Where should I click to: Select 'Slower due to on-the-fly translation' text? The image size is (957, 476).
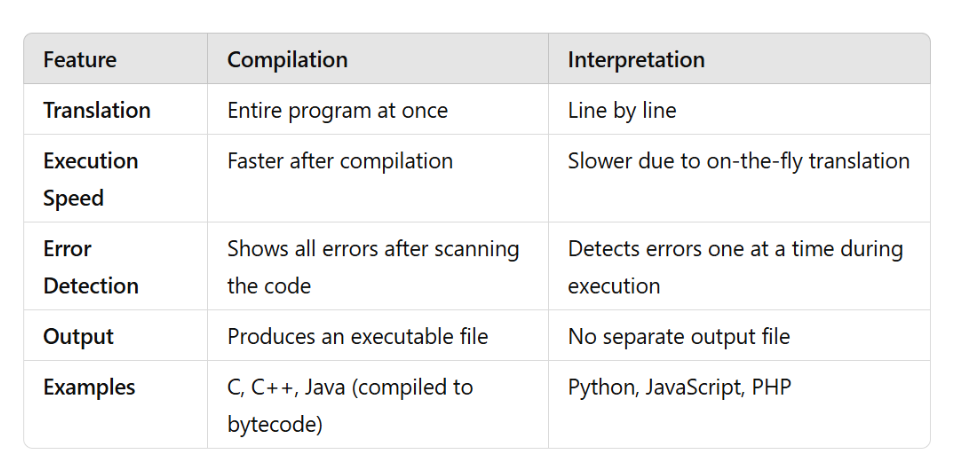739,161
